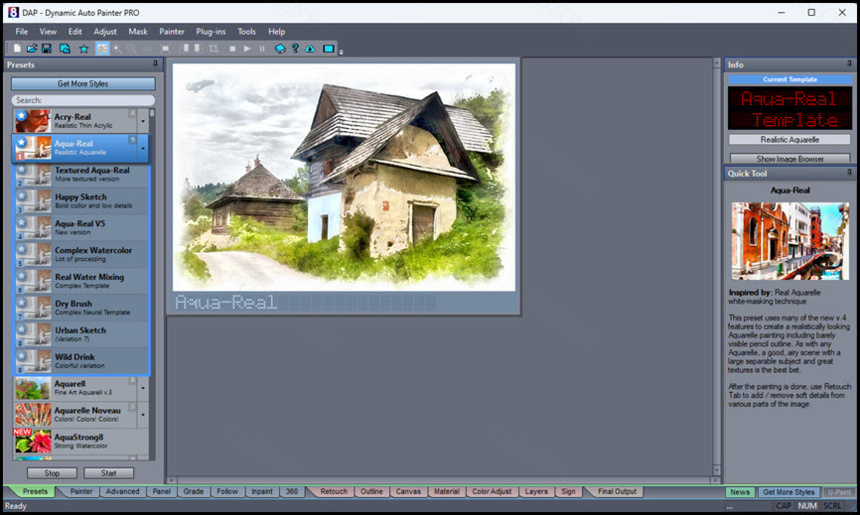The width and height of the screenshot is (860, 515).
Task: Open the Painter menu
Action: (172, 32)
